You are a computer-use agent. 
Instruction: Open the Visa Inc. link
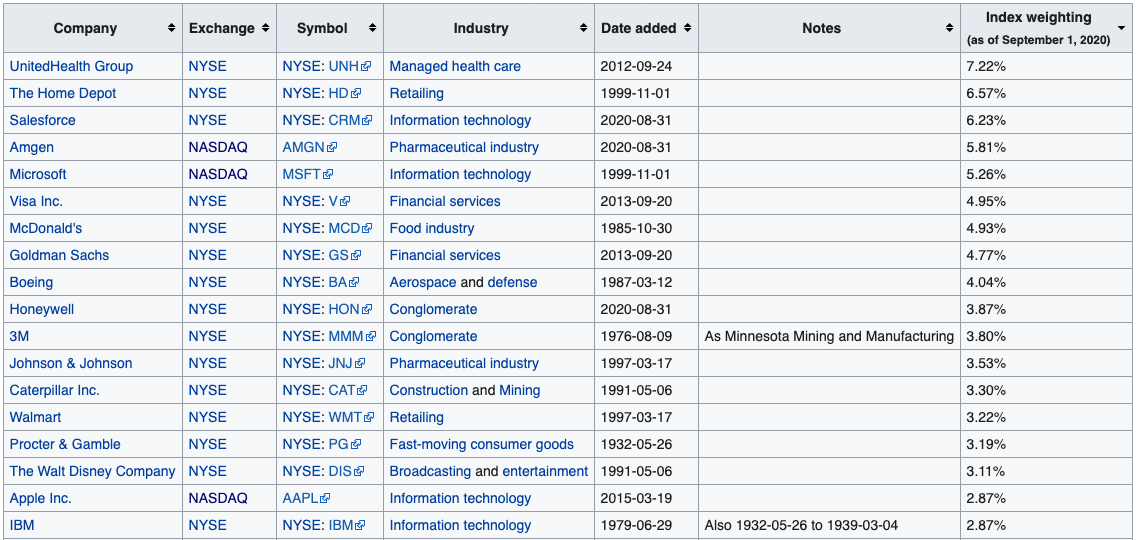pos(36,201)
